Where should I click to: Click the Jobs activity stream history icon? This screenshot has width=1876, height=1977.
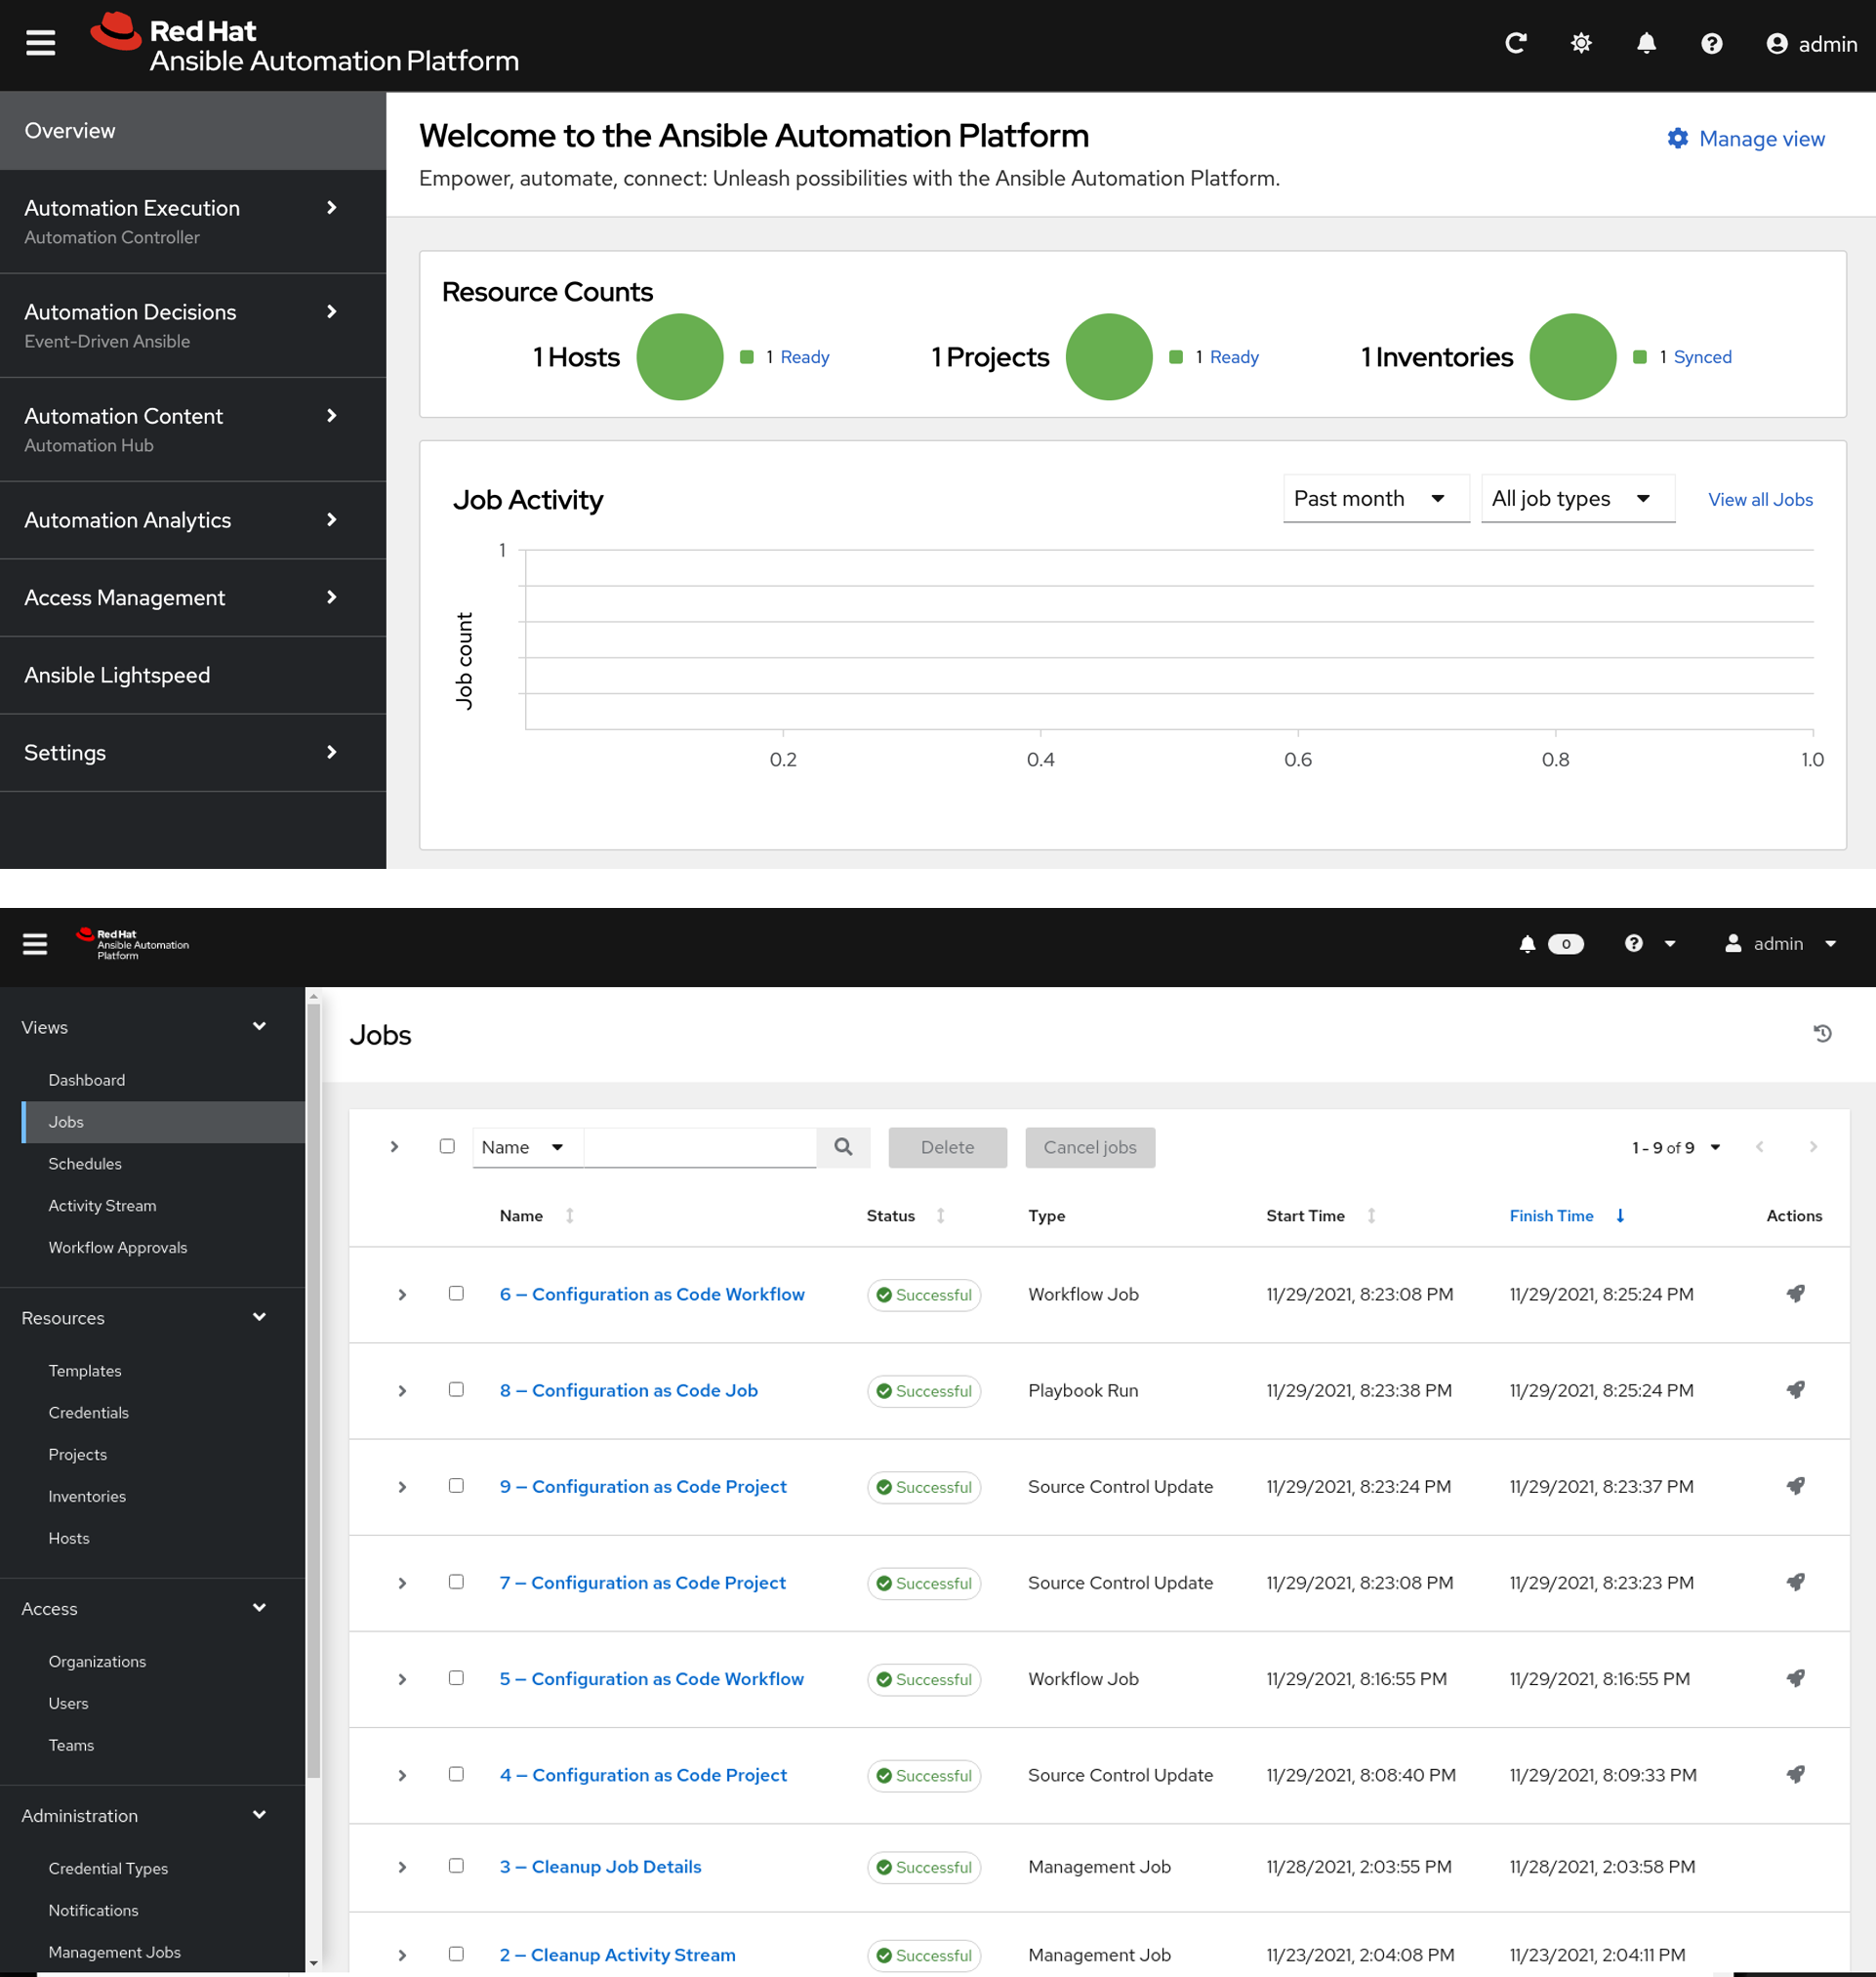pyautogui.click(x=1822, y=1034)
